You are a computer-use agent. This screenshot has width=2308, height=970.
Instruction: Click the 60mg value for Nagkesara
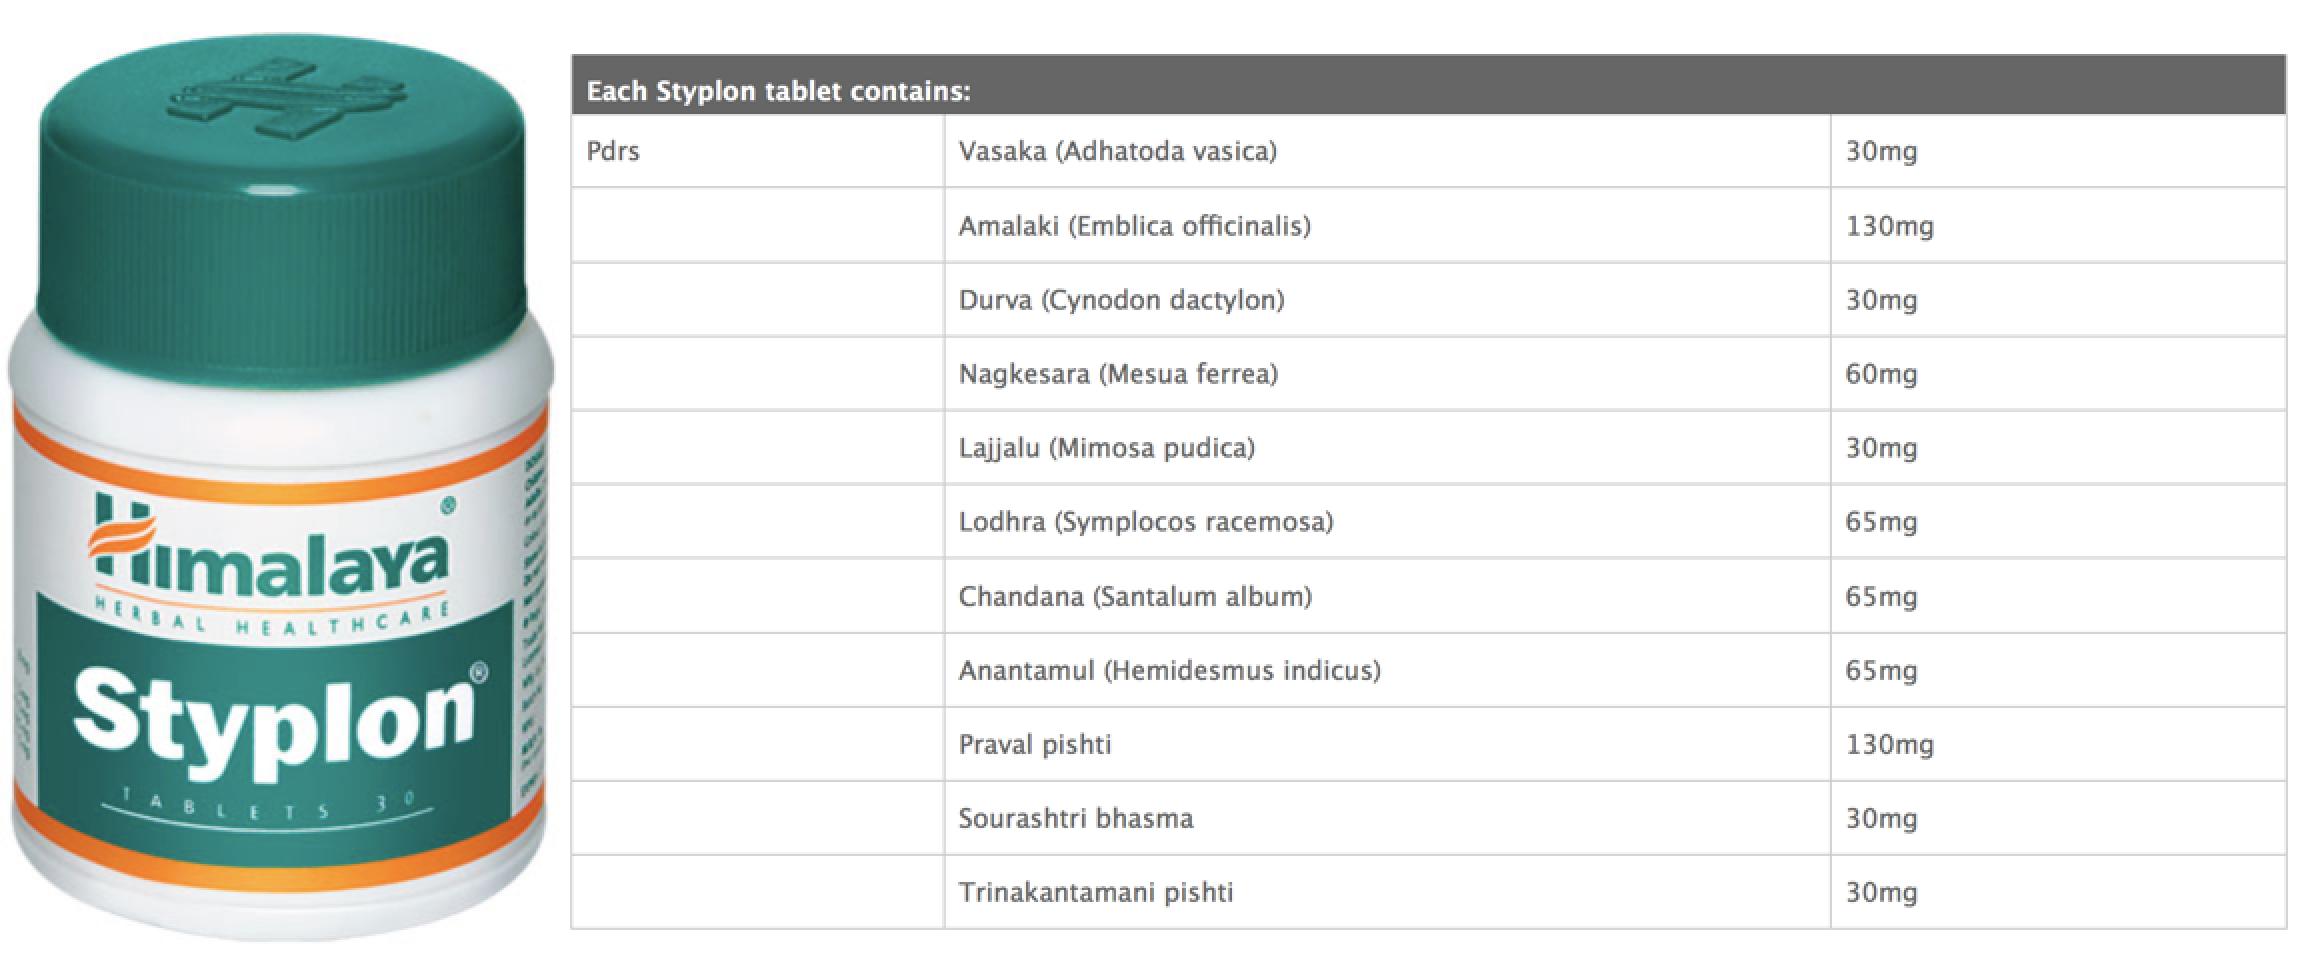click(x=1882, y=374)
